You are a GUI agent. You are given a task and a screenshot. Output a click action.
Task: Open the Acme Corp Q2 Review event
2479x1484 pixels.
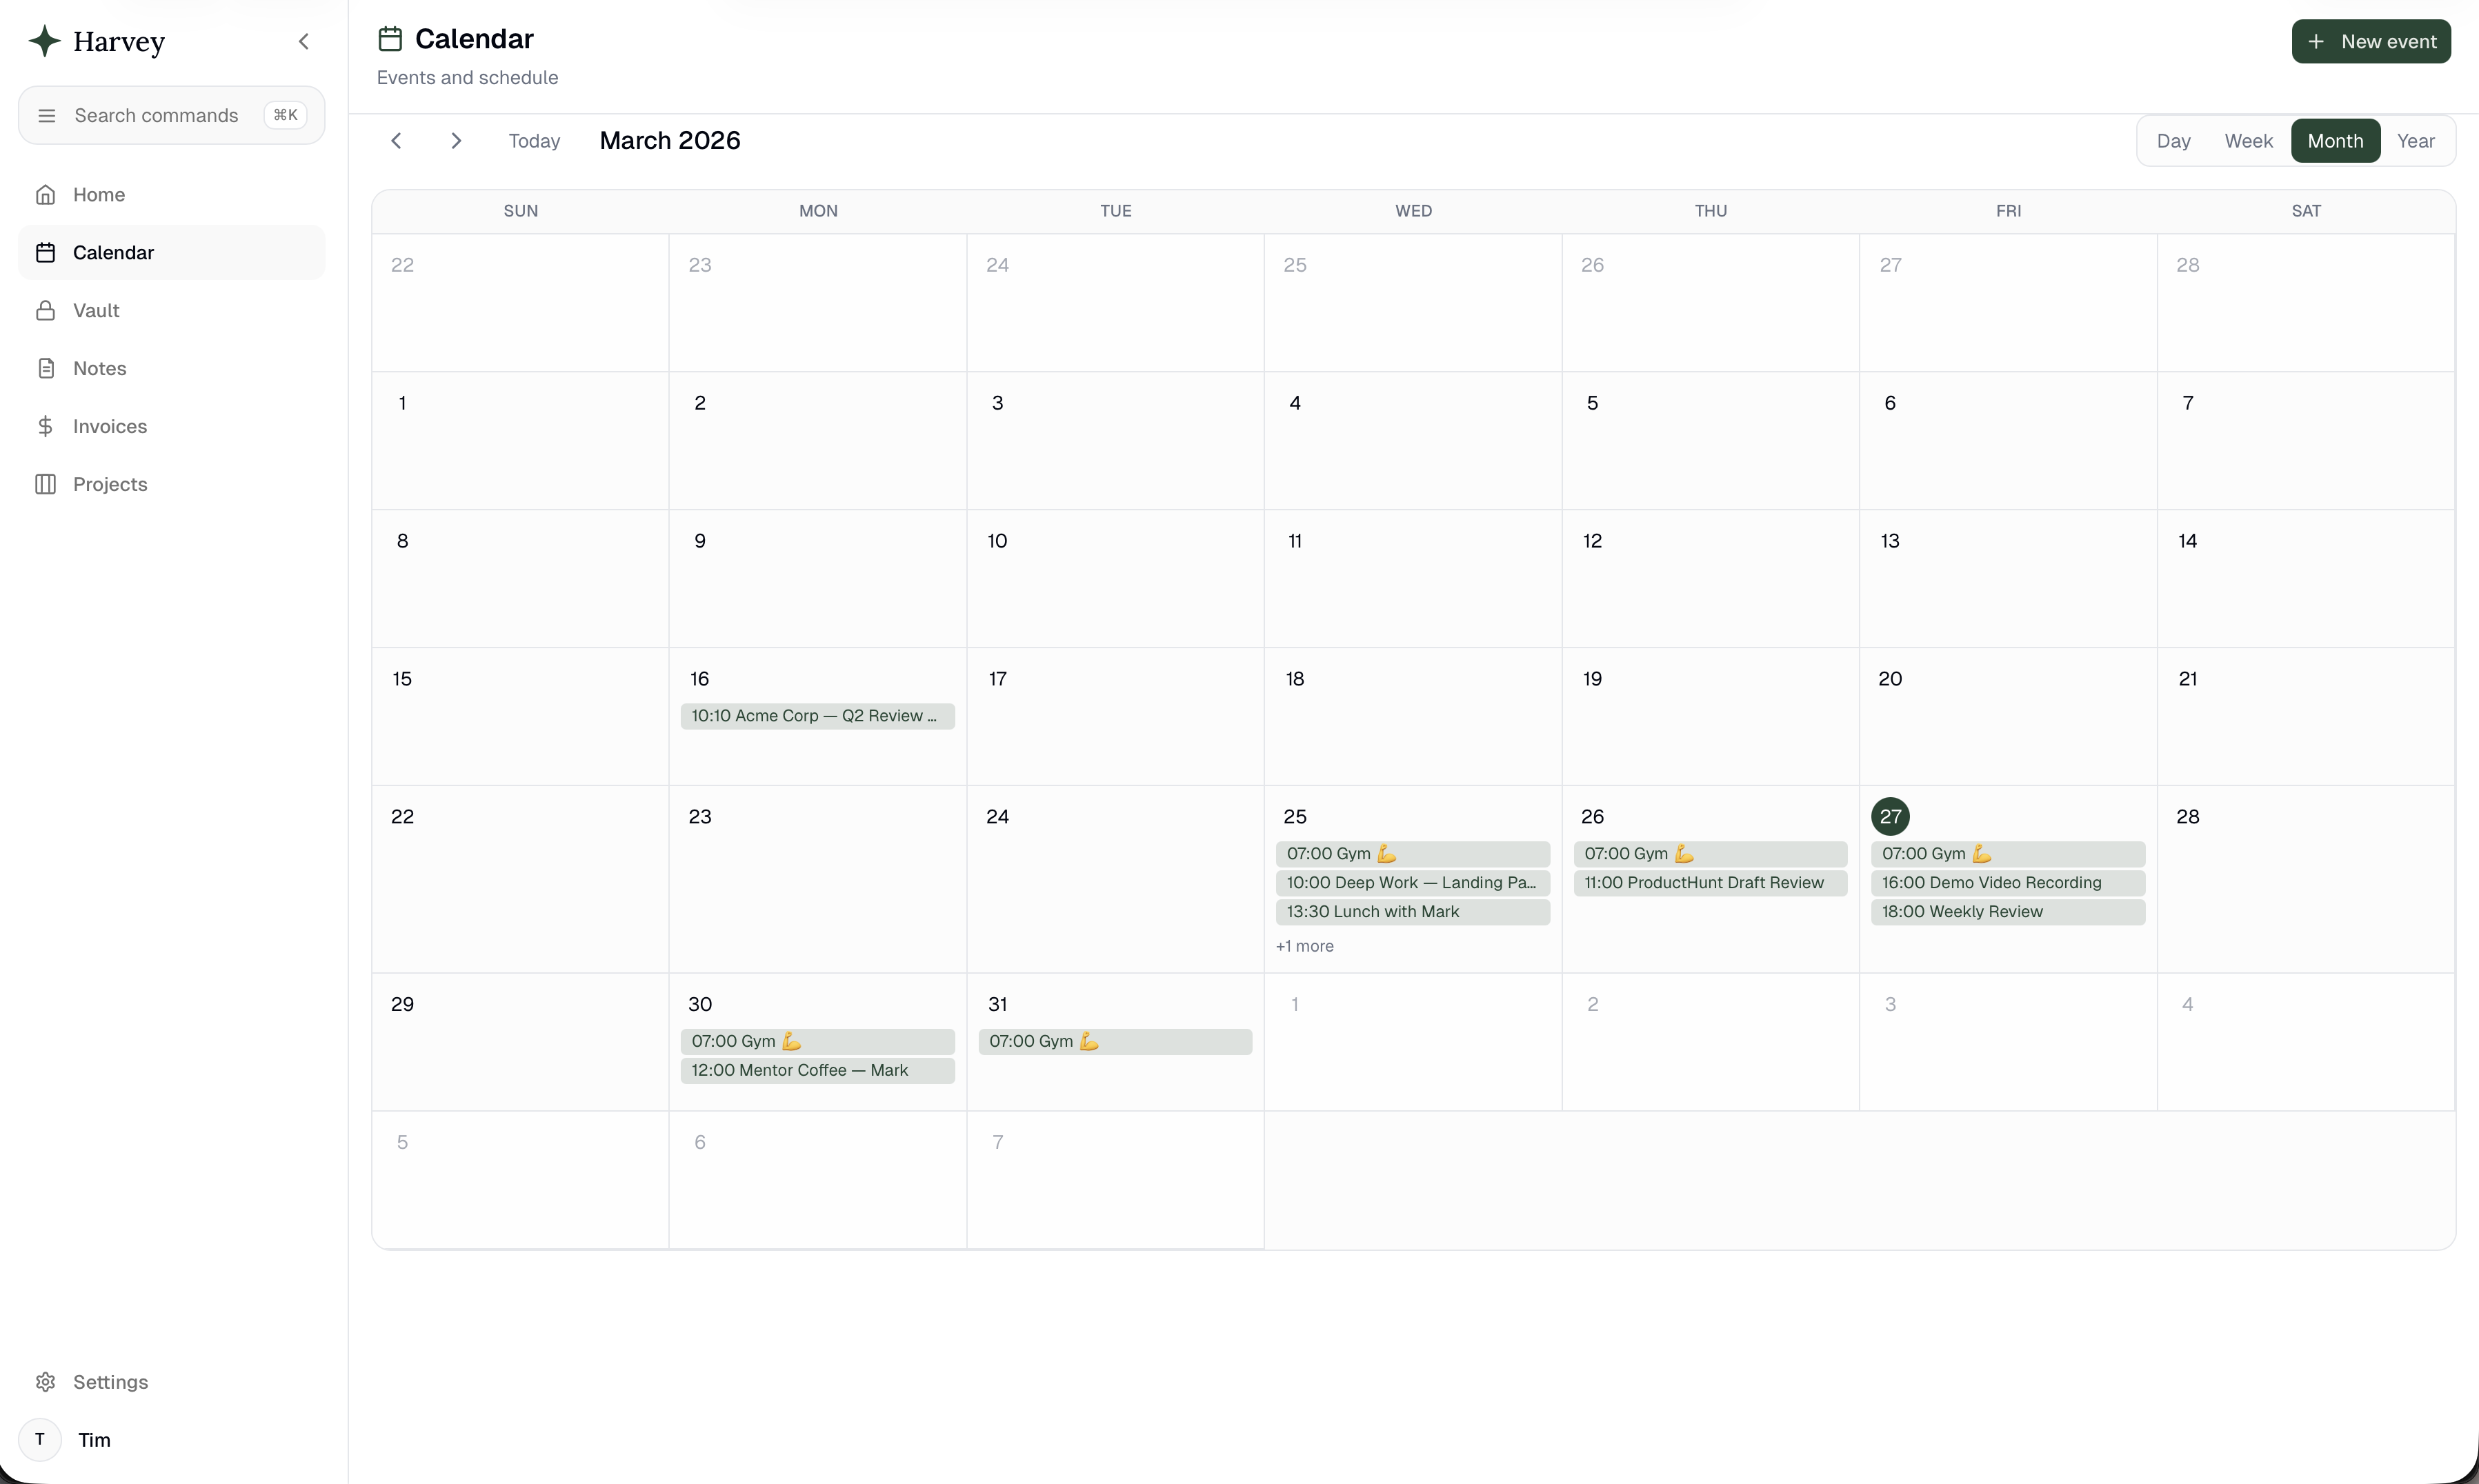(x=816, y=716)
